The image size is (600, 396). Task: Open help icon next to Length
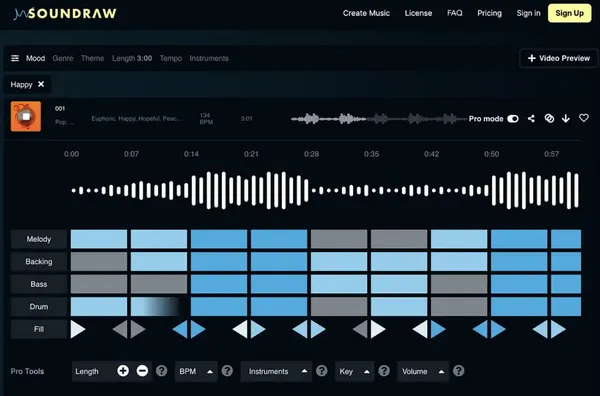tap(161, 371)
